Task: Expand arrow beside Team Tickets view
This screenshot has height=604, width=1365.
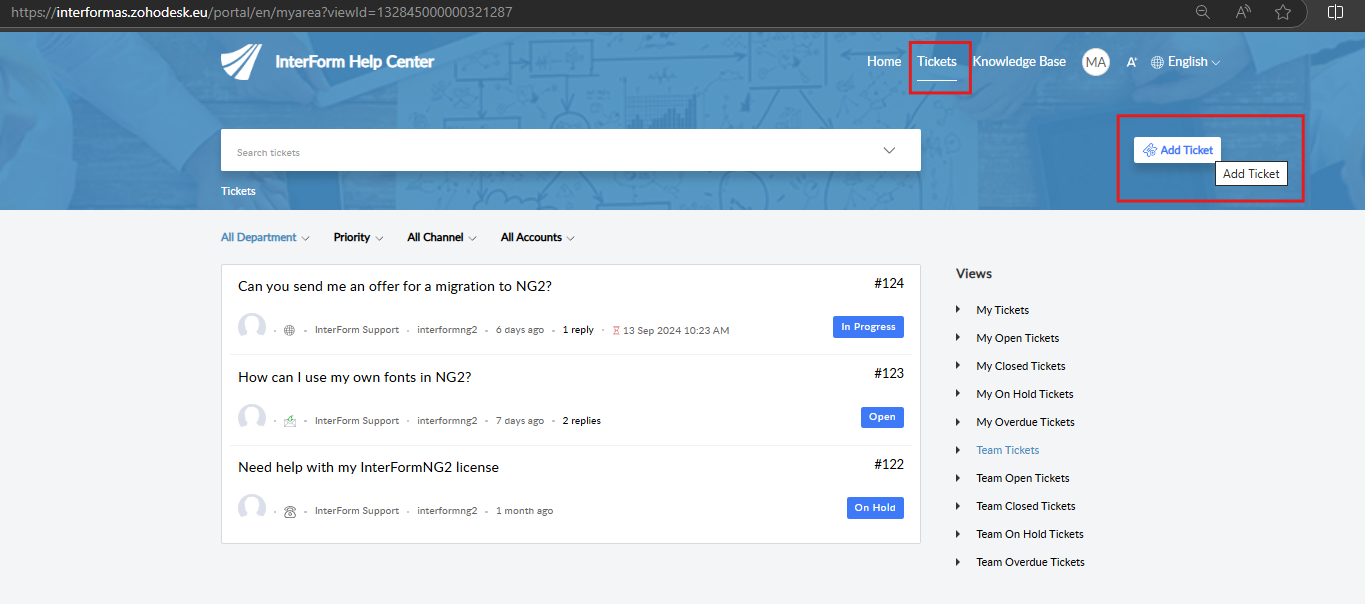Action: click(x=958, y=450)
